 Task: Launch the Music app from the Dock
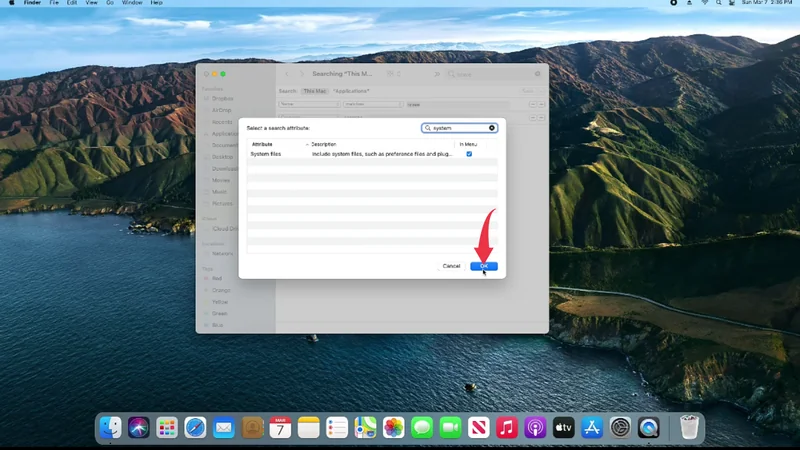click(507, 427)
